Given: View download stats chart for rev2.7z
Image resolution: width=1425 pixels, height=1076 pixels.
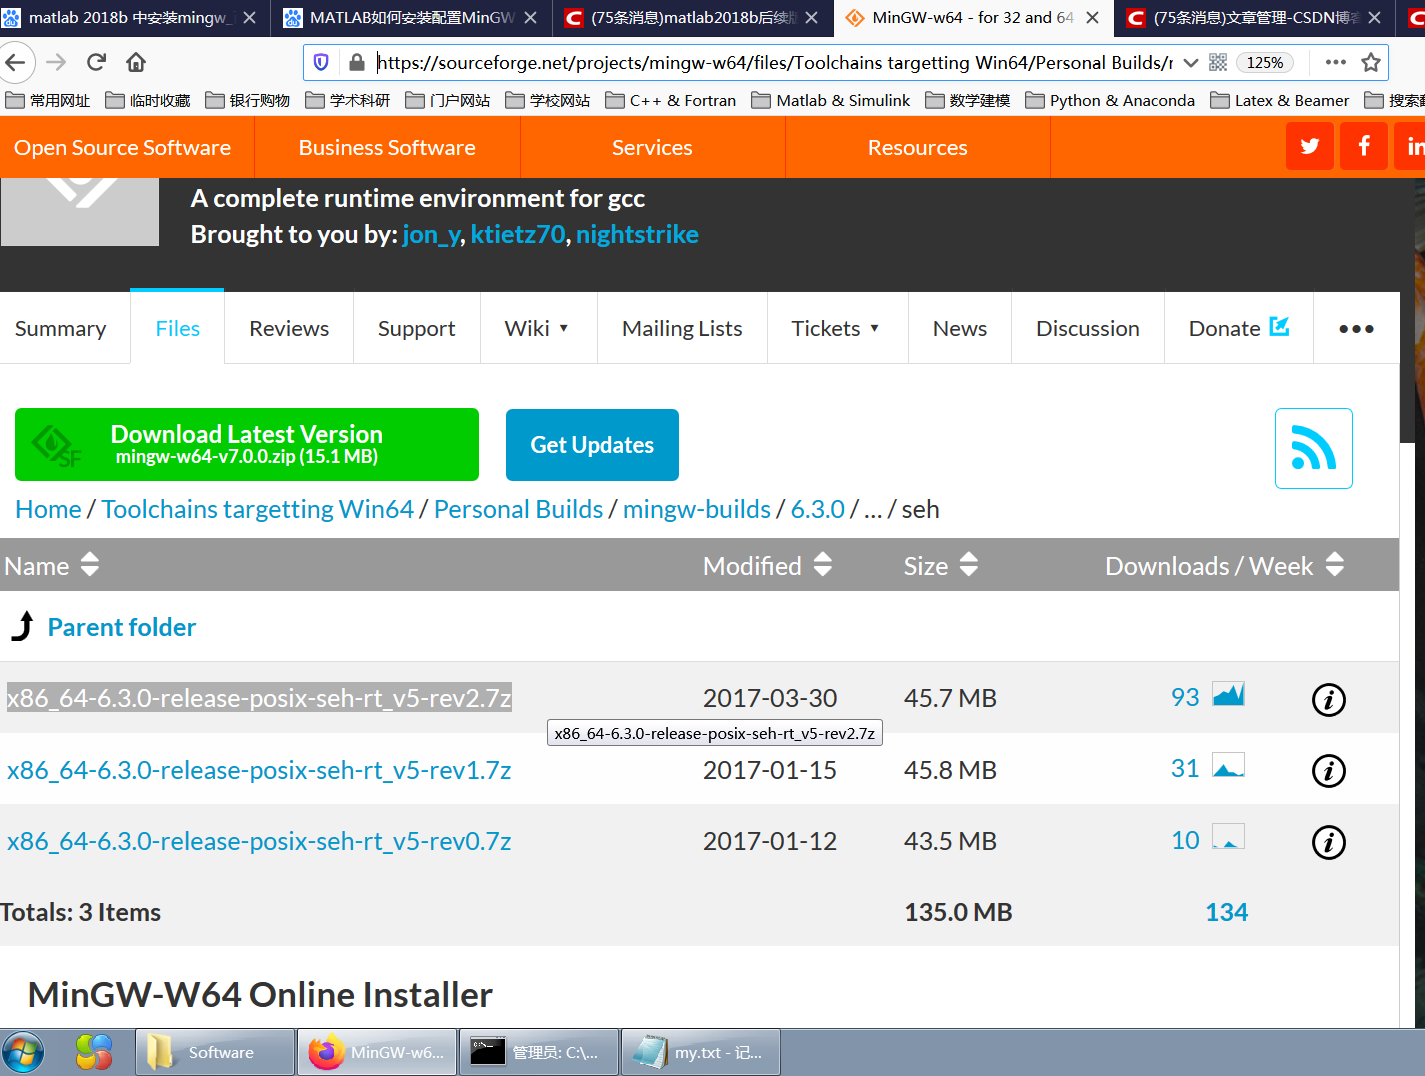Looking at the screenshot, I should [x=1228, y=693].
